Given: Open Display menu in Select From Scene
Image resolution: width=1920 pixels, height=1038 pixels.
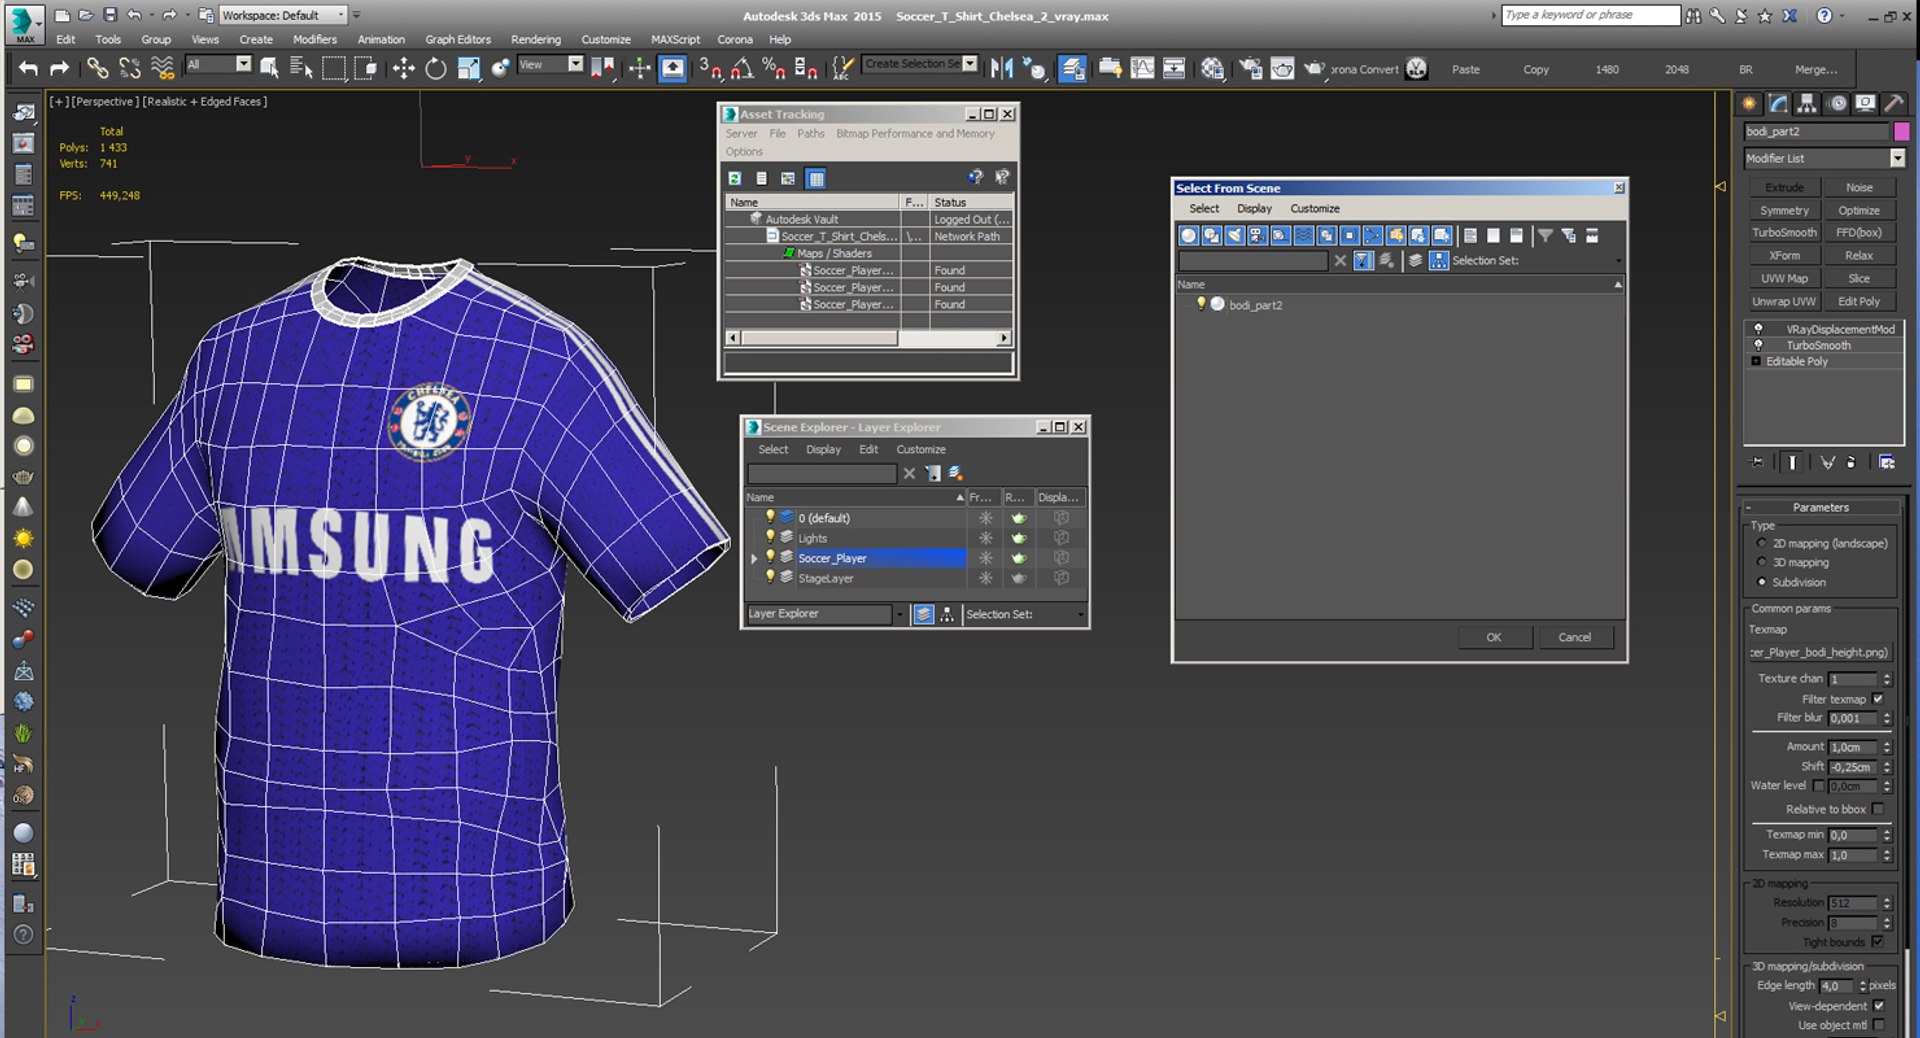Looking at the screenshot, I should (1254, 208).
